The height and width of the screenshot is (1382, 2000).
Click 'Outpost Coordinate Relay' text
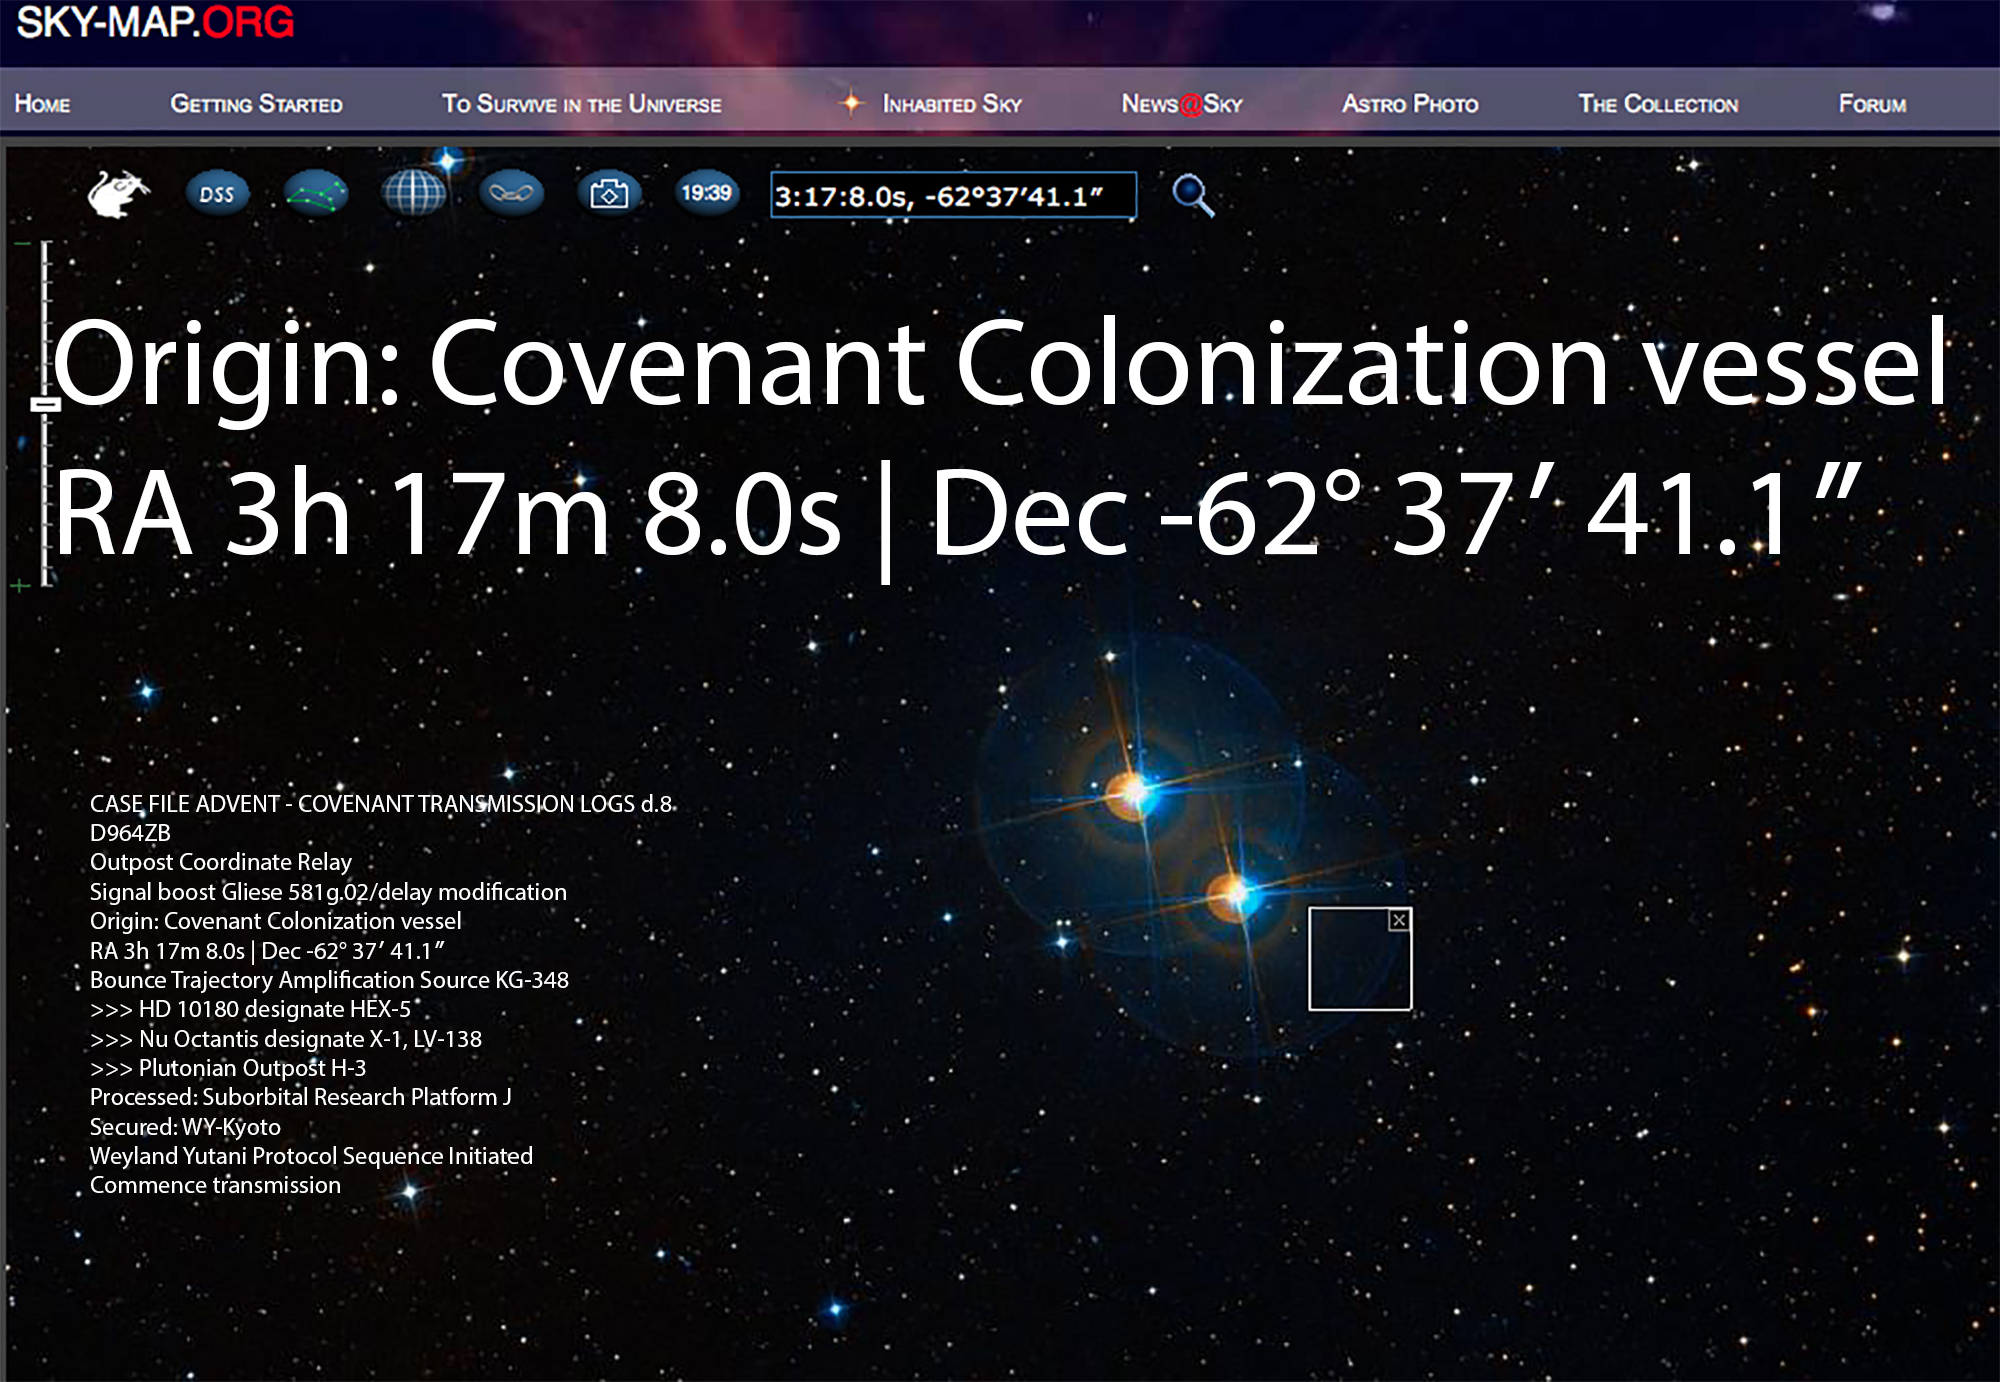(x=221, y=862)
